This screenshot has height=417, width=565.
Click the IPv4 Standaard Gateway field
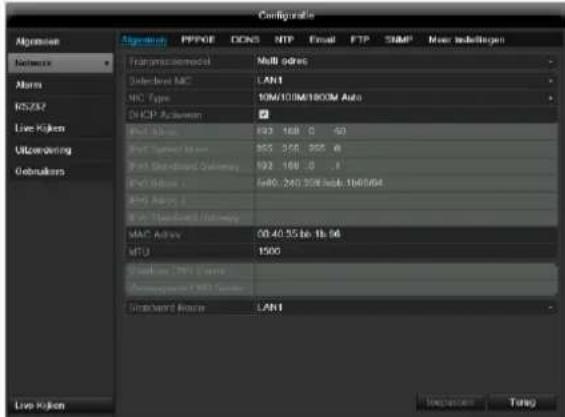pos(405,166)
